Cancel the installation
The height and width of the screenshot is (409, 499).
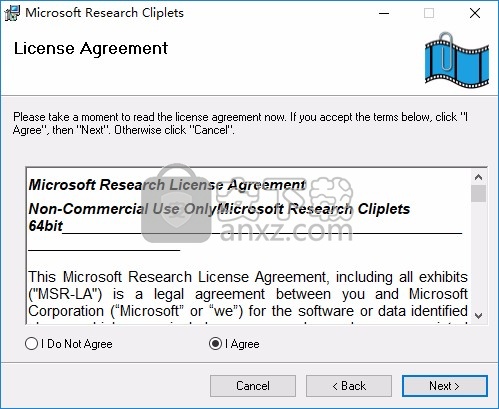[253, 386]
